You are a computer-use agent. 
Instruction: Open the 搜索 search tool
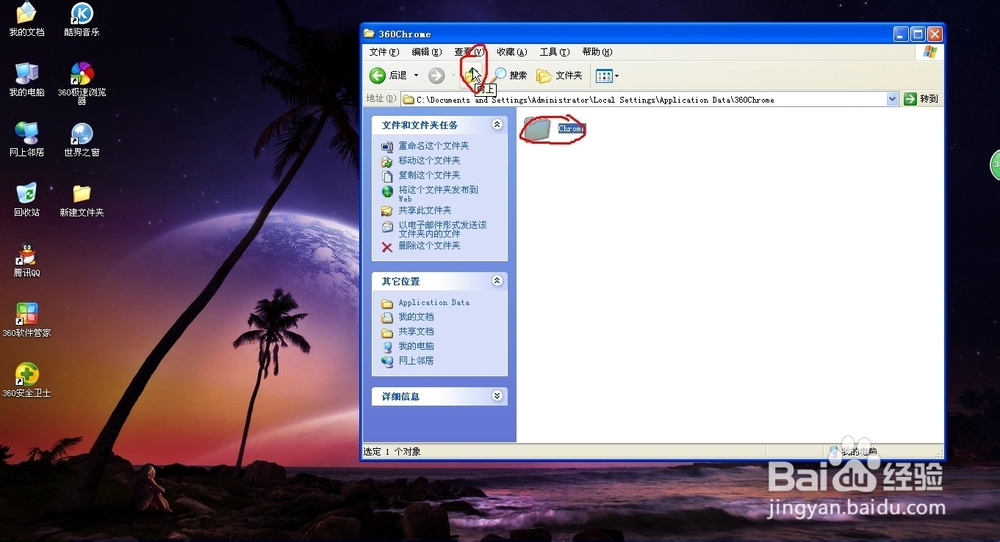(x=511, y=75)
